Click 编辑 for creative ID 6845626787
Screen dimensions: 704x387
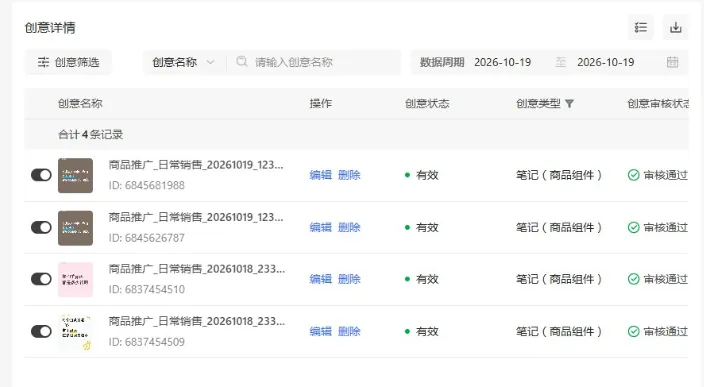coord(321,227)
